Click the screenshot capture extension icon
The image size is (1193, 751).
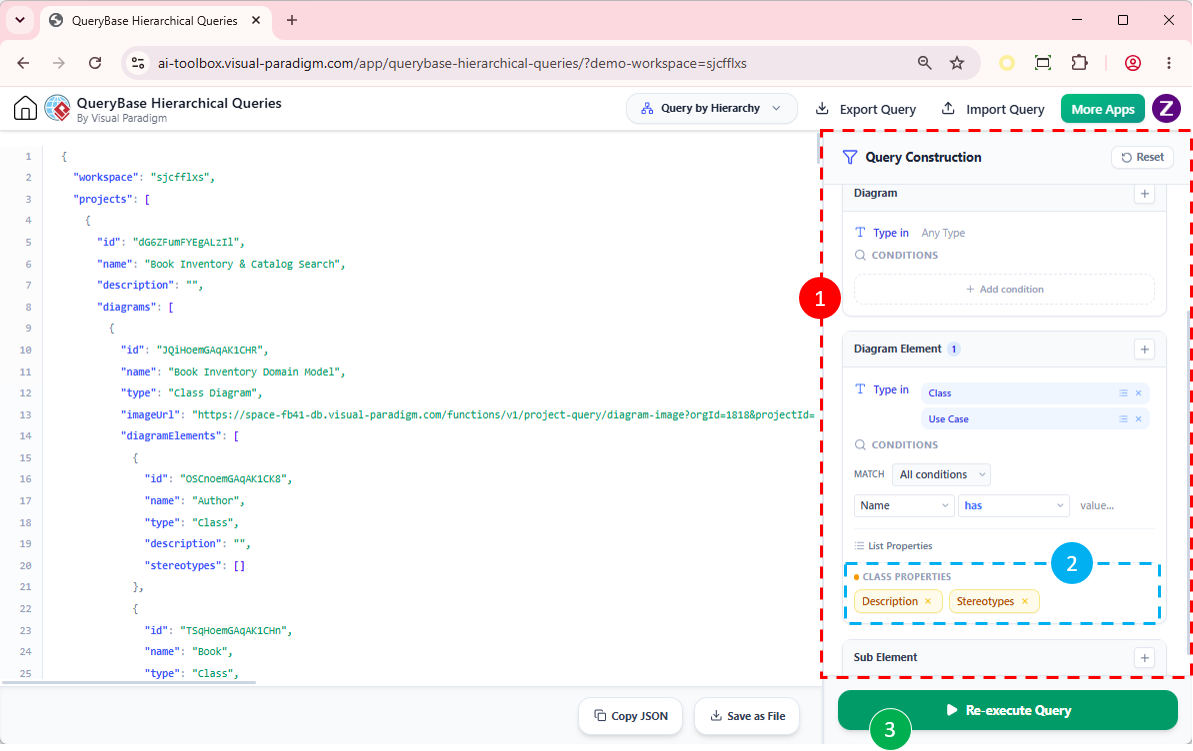pyautogui.click(x=1043, y=63)
